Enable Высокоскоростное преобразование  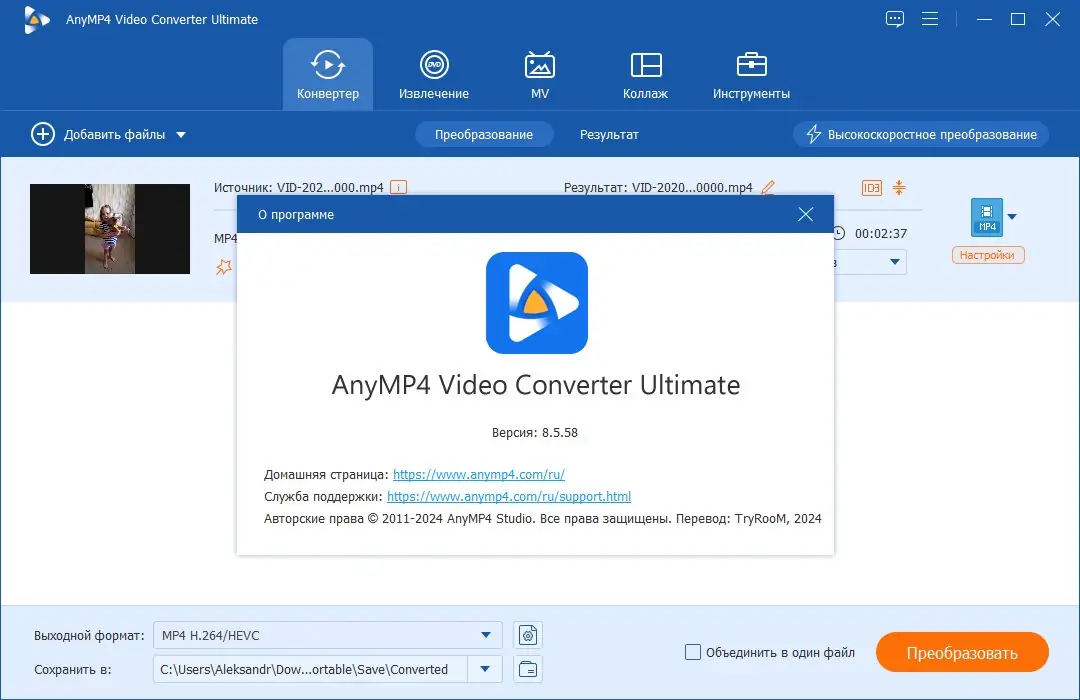[921, 134]
